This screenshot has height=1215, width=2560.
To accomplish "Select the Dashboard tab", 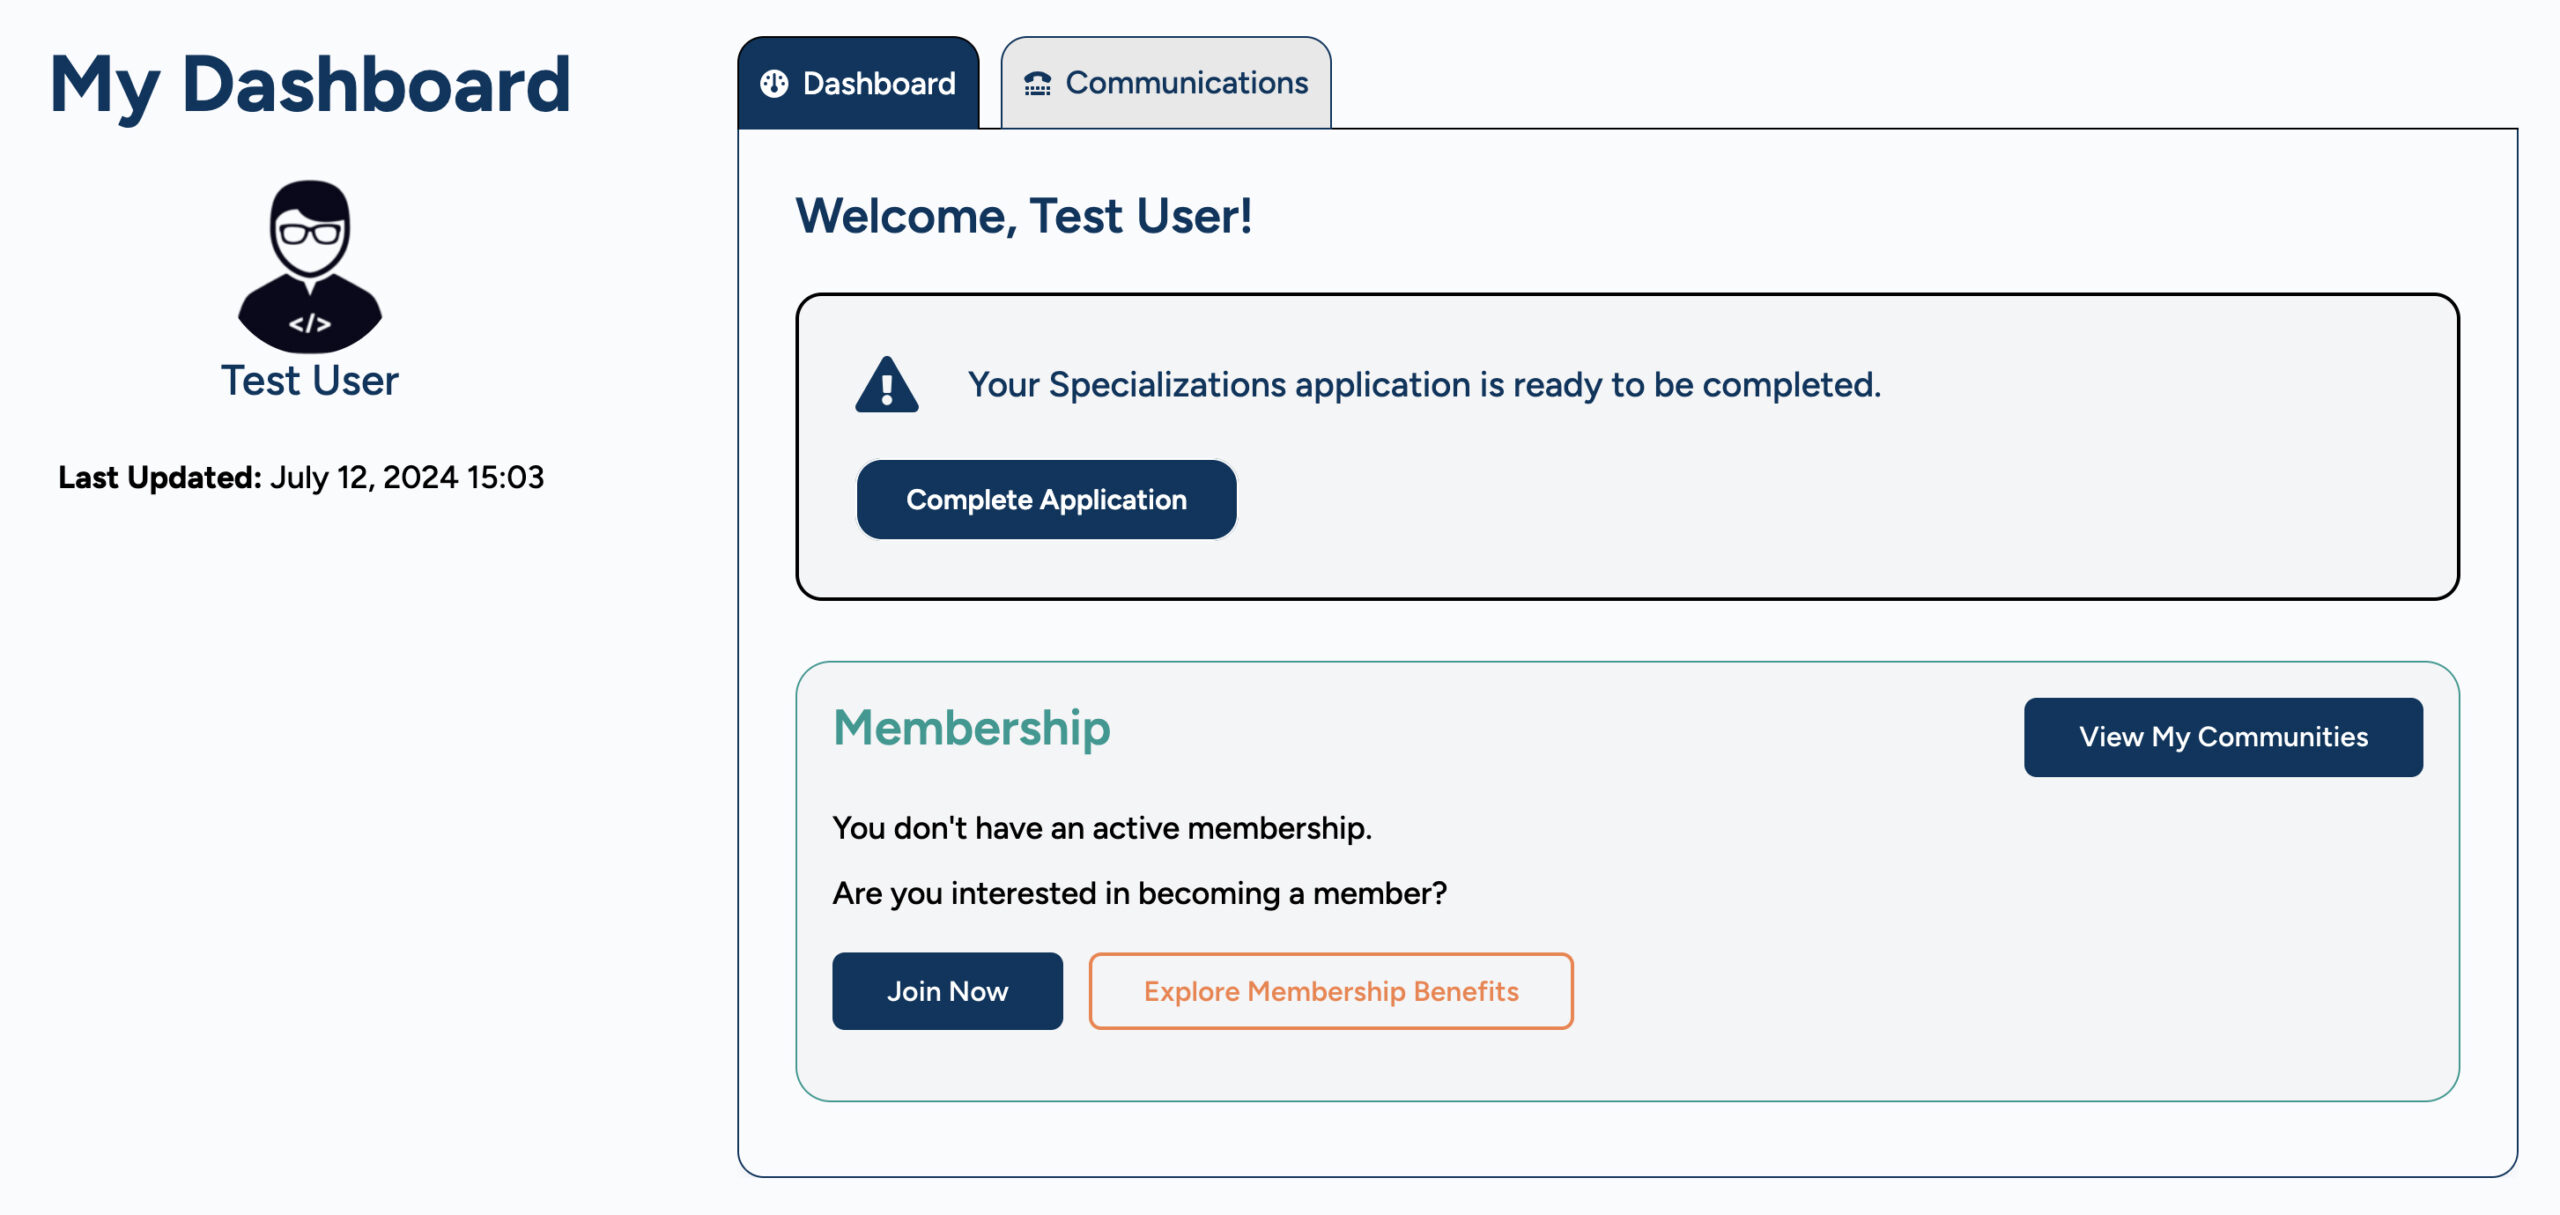I will 858,84.
